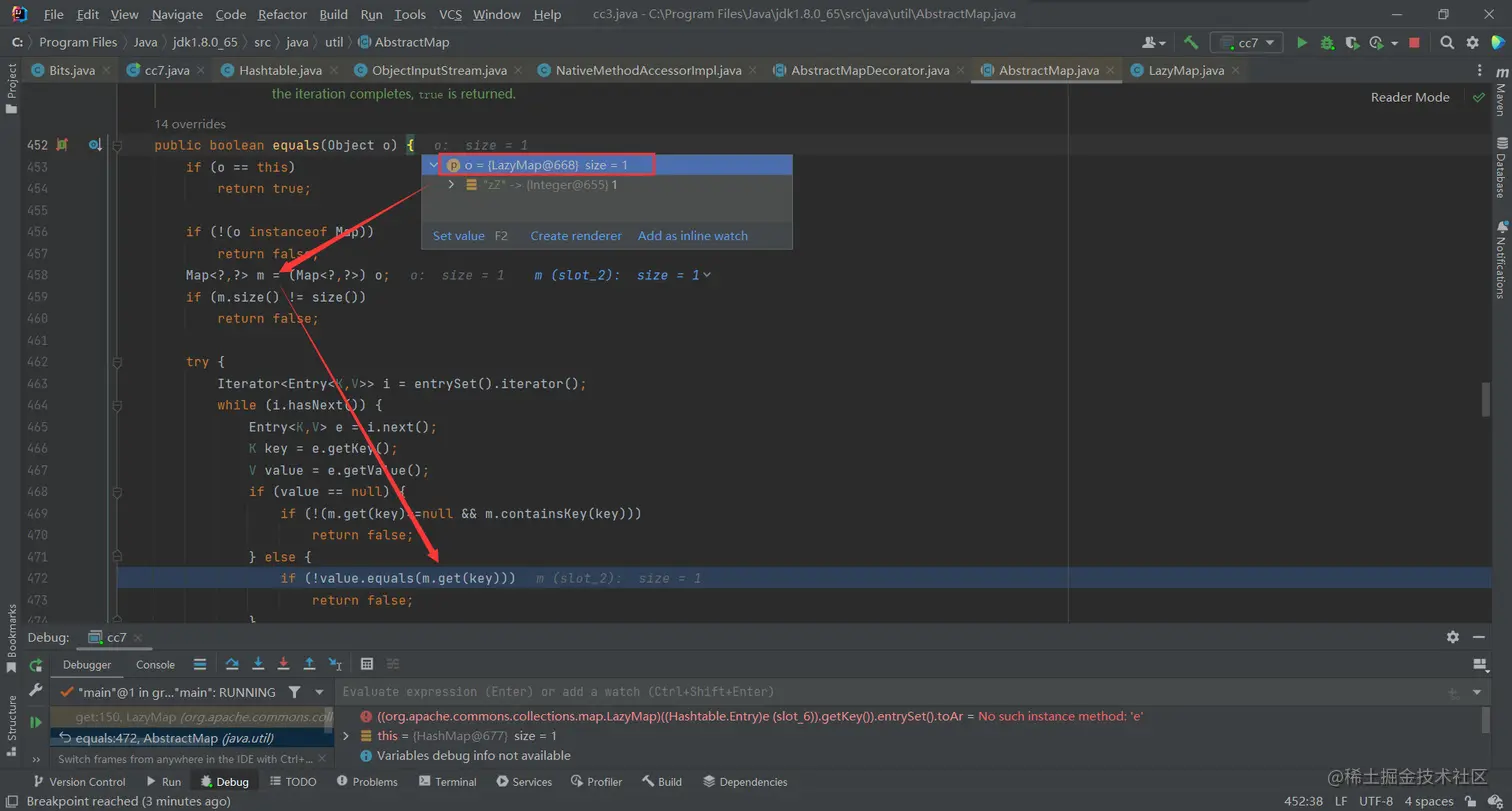Image resolution: width=1512 pixels, height=811 pixels.
Task: Run cc7 with the green play icon
Action: click(x=1302, y=43)
